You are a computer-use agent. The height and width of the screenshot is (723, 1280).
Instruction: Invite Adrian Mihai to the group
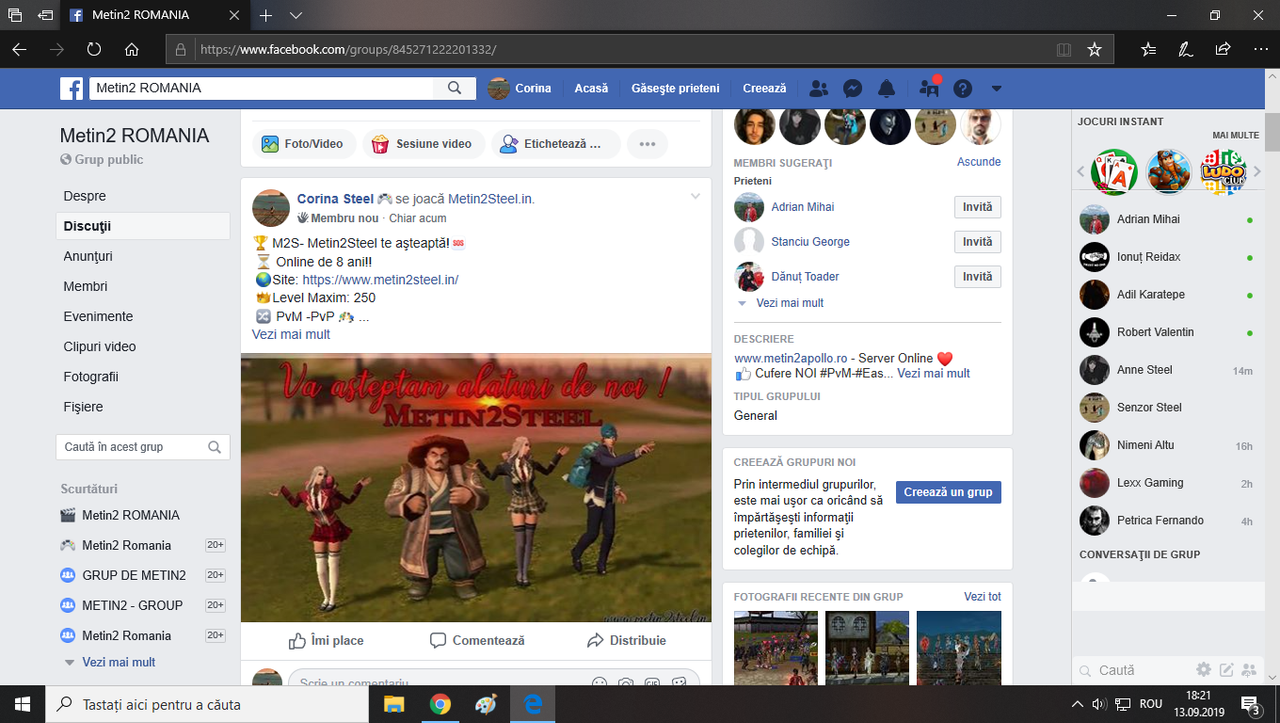(x=977, y=207)
